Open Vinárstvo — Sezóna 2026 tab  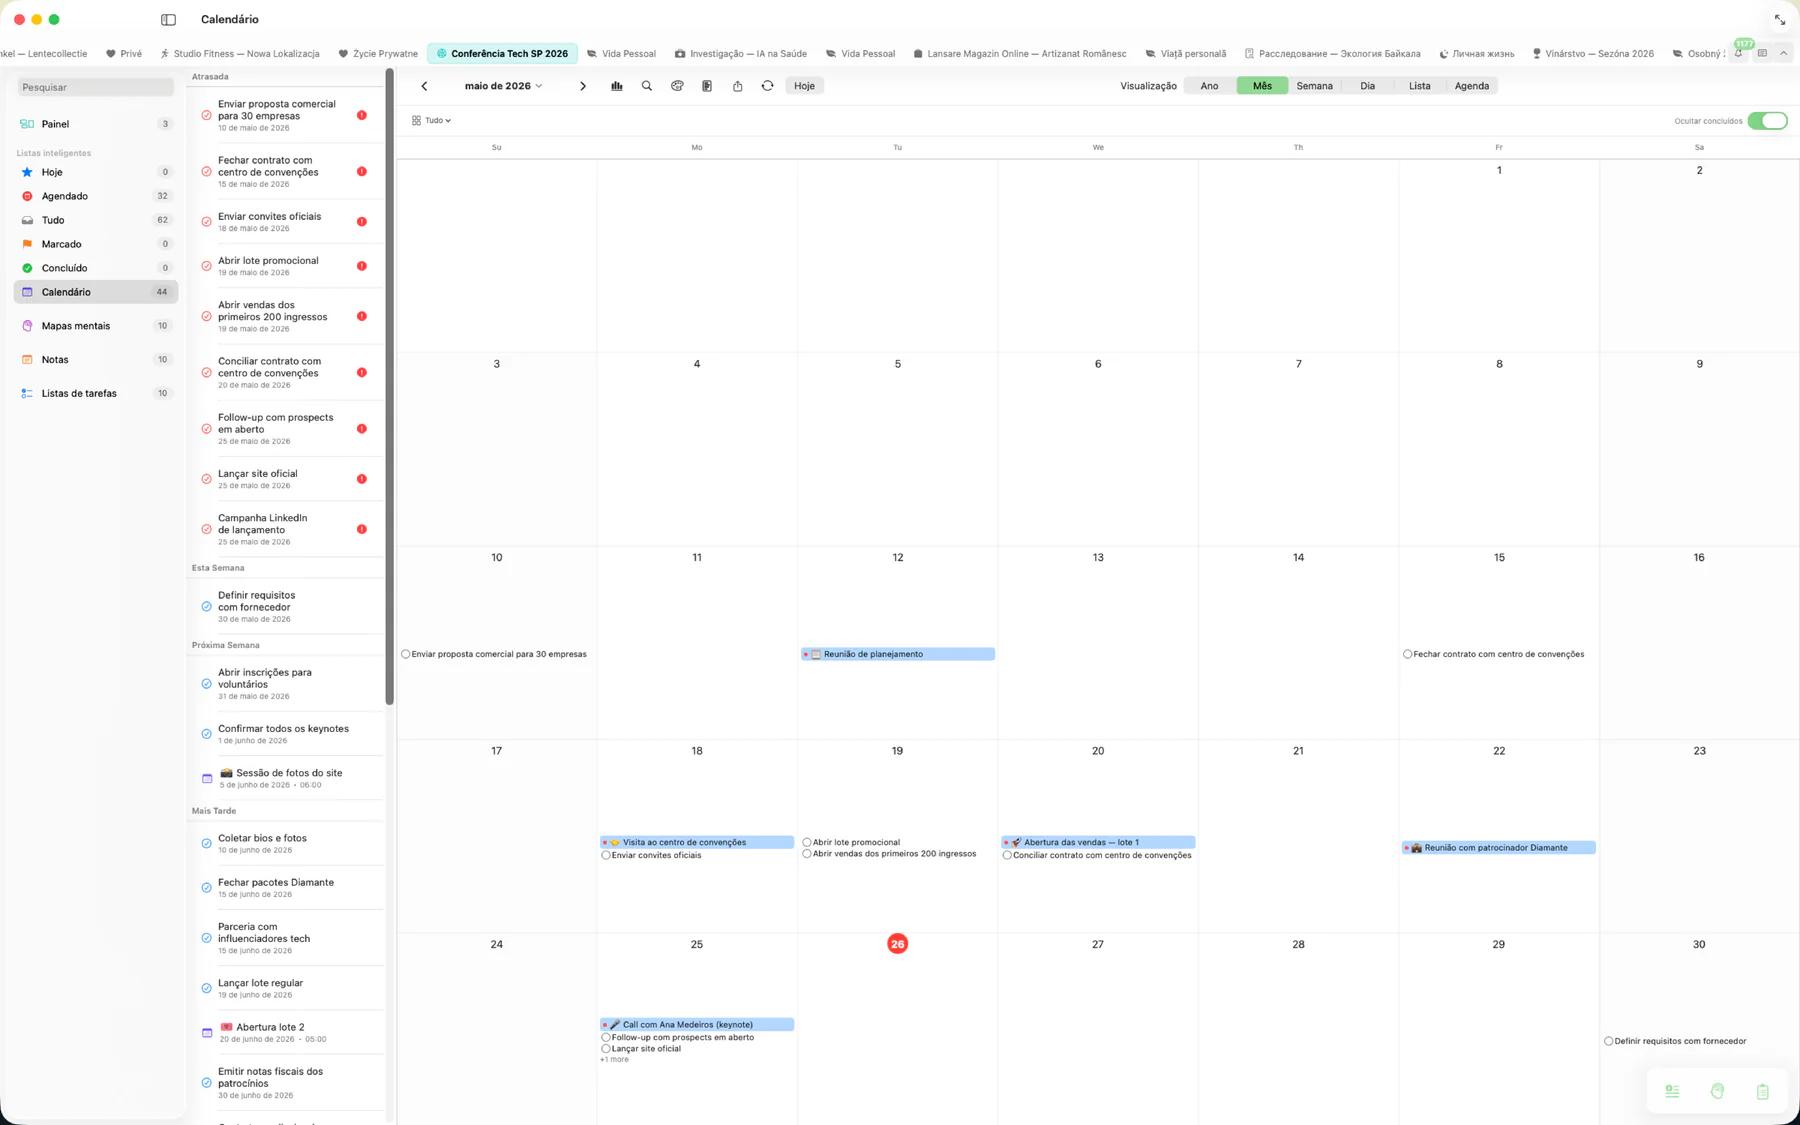pos(1592,54)
